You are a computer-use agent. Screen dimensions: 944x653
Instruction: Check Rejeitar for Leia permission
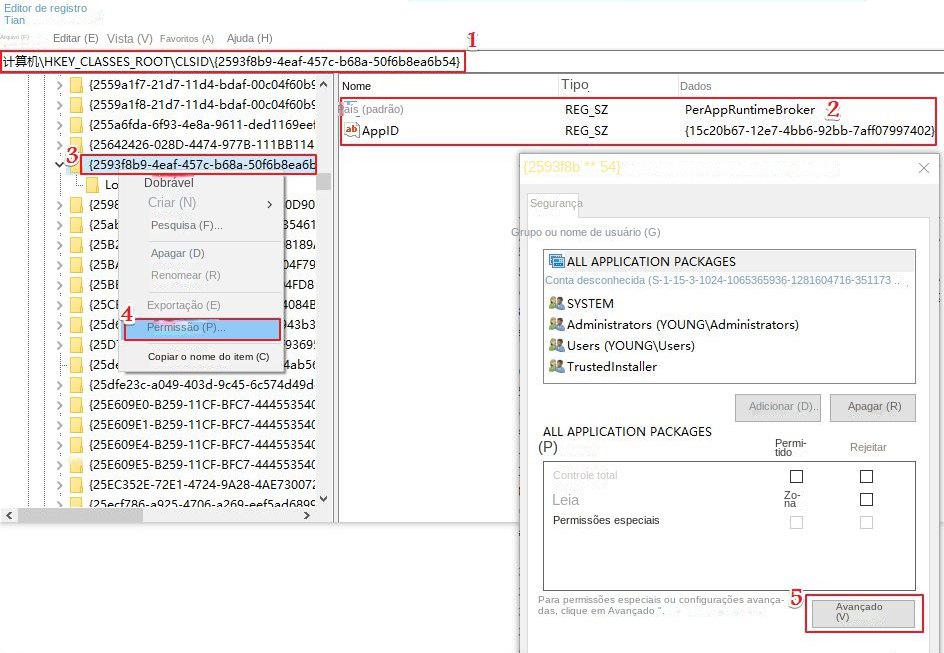click(x=866, y=500)
